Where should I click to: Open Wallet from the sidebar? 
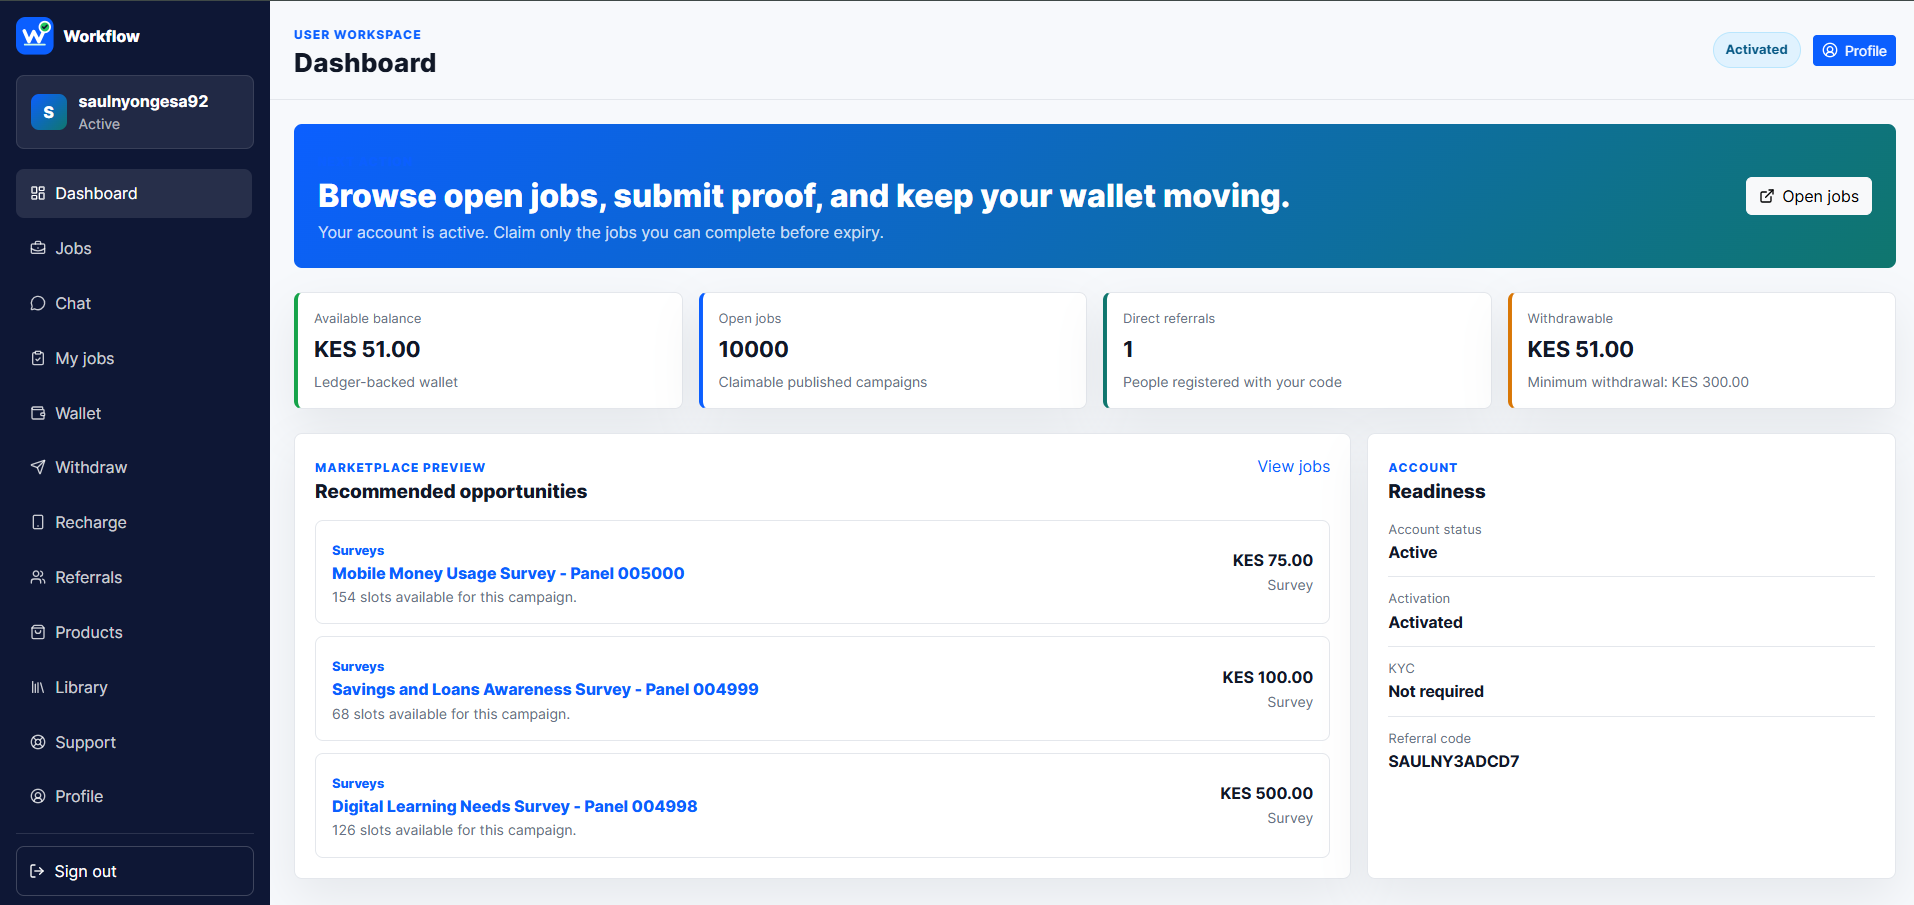coord(134,413)
